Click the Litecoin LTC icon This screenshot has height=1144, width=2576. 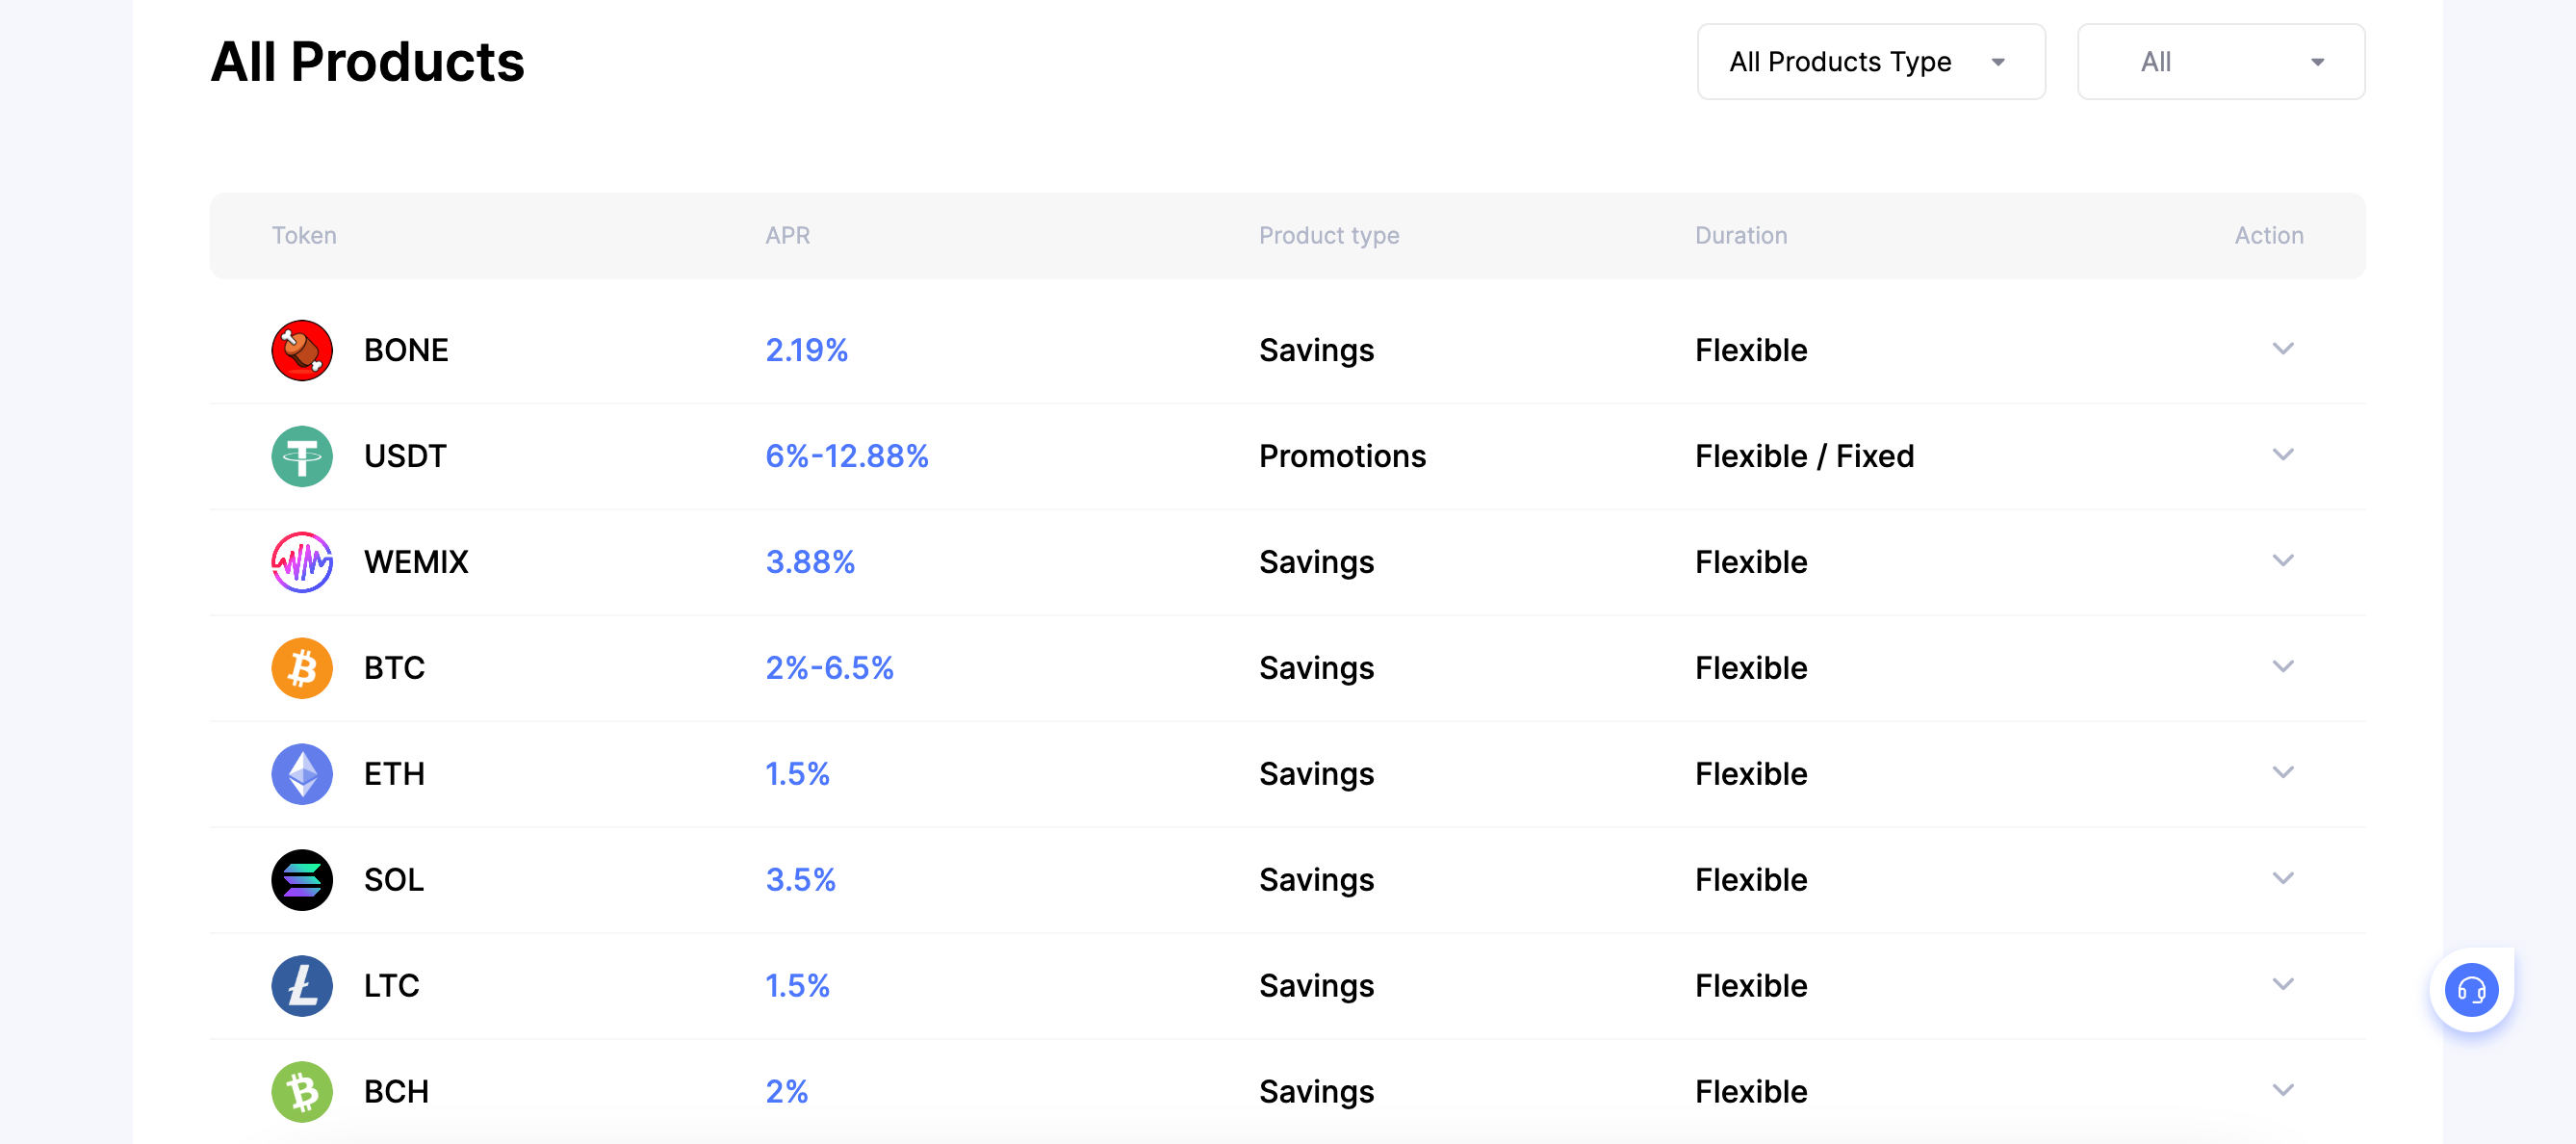pyautogui.click(x=302, y=986)
